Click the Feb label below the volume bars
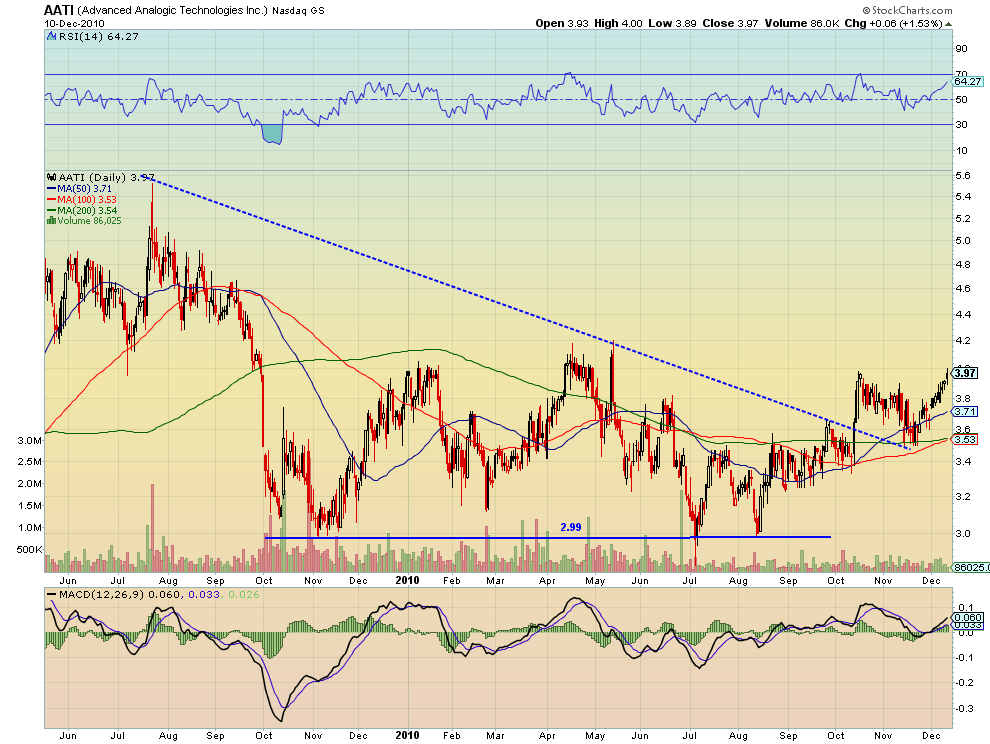 pos(451,581)
